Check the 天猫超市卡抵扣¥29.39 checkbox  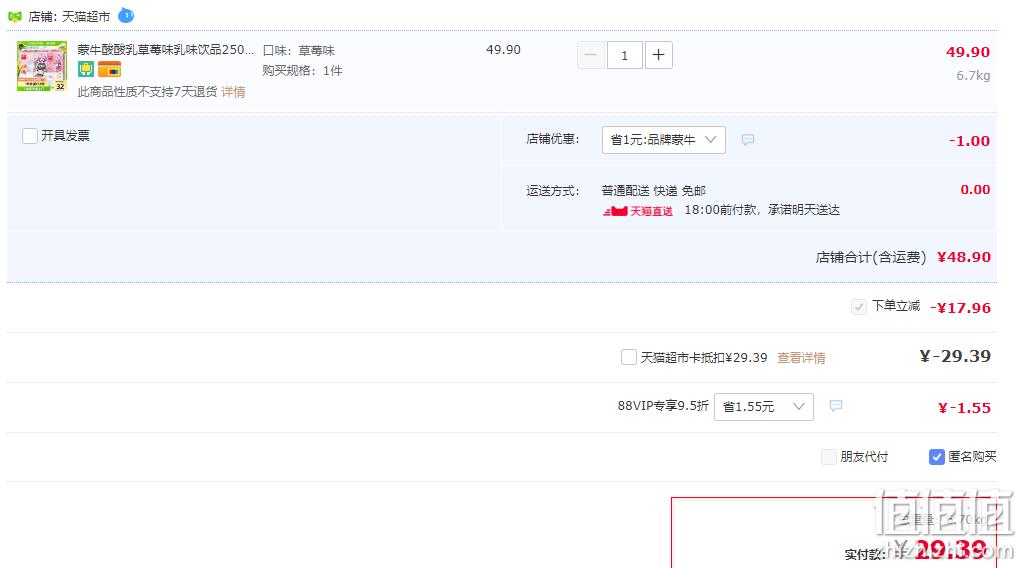pos(629,357)
